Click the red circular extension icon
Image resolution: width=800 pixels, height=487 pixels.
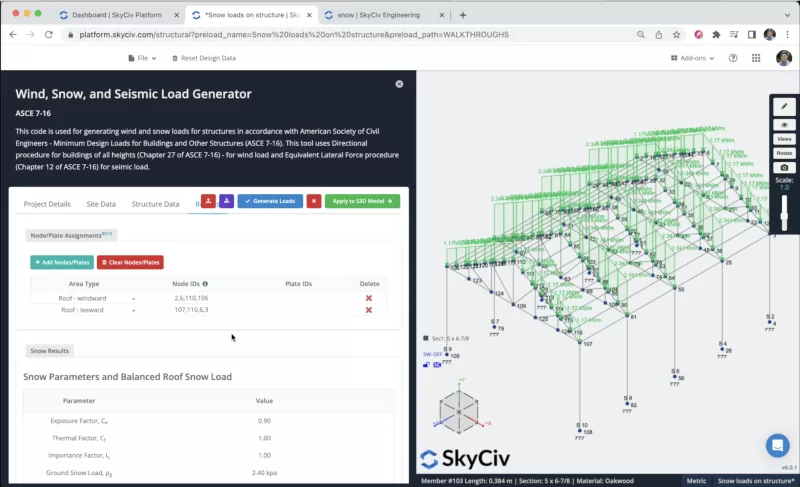click(698, 35)
